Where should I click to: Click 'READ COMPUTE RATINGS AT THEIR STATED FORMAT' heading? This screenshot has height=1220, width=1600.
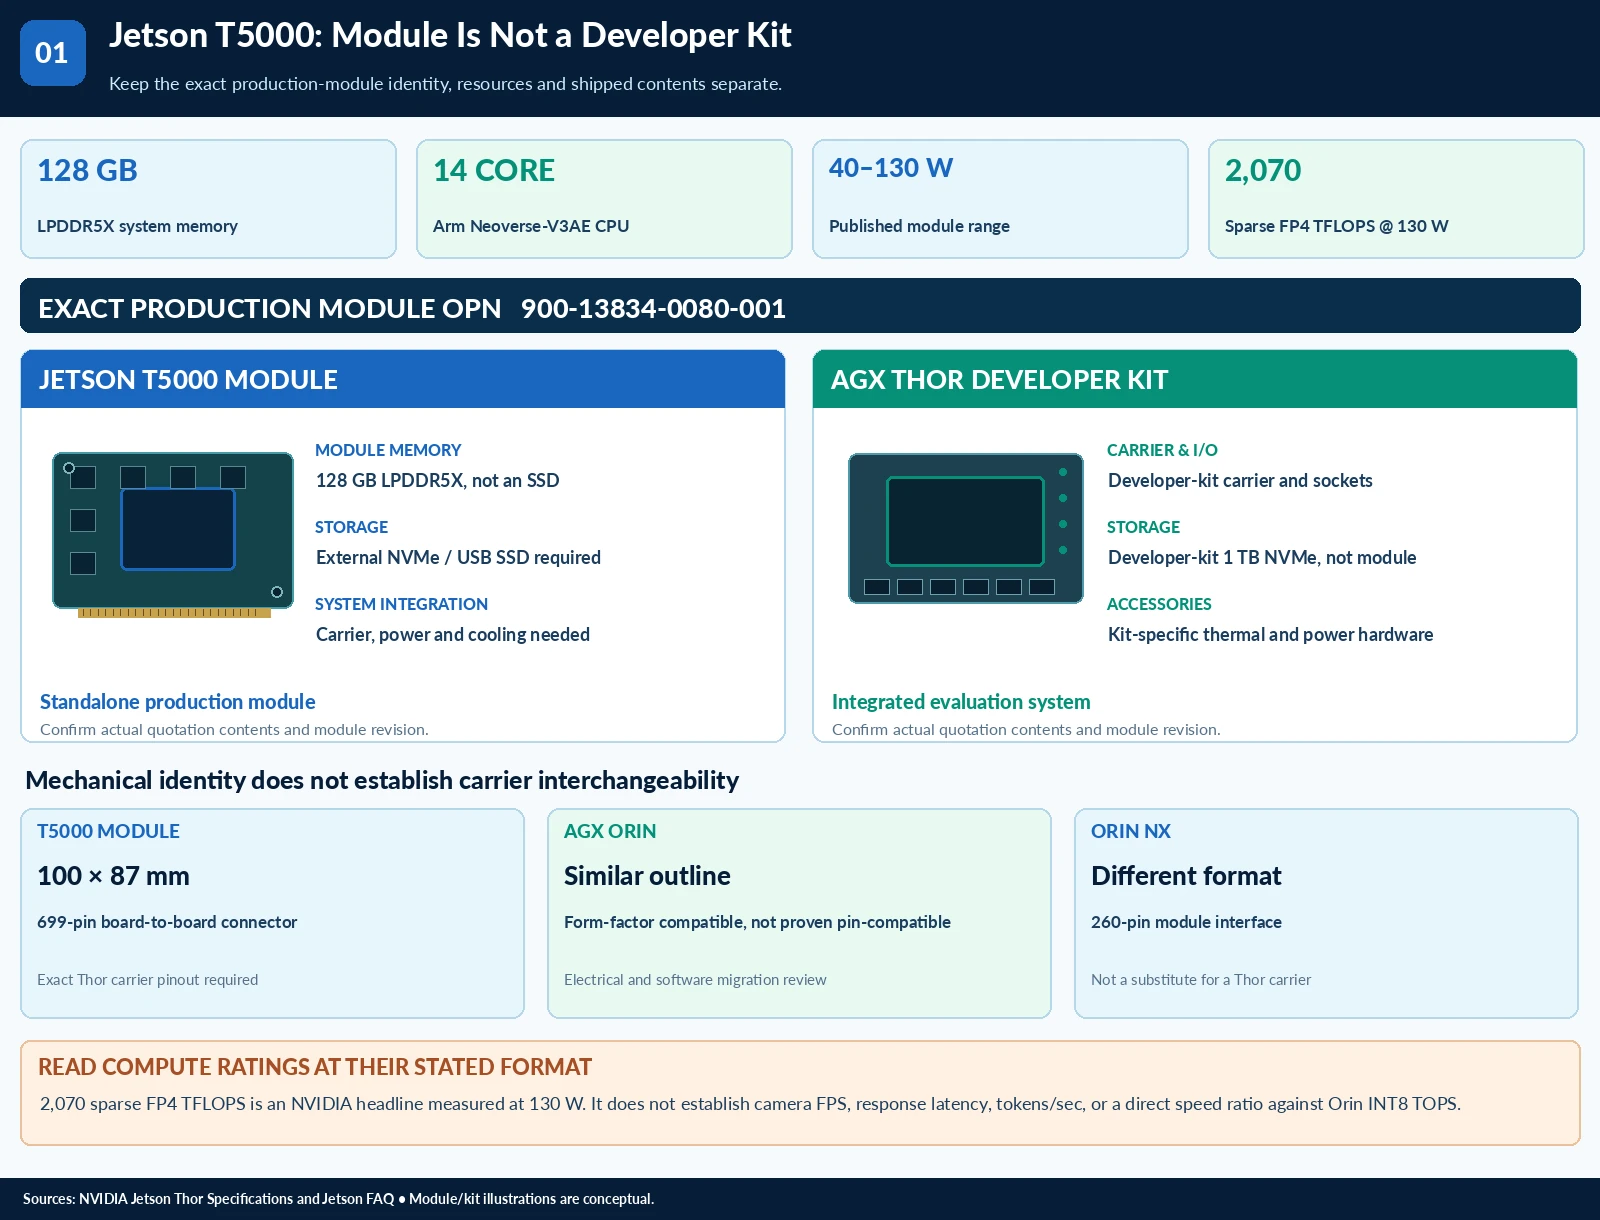315,1066
